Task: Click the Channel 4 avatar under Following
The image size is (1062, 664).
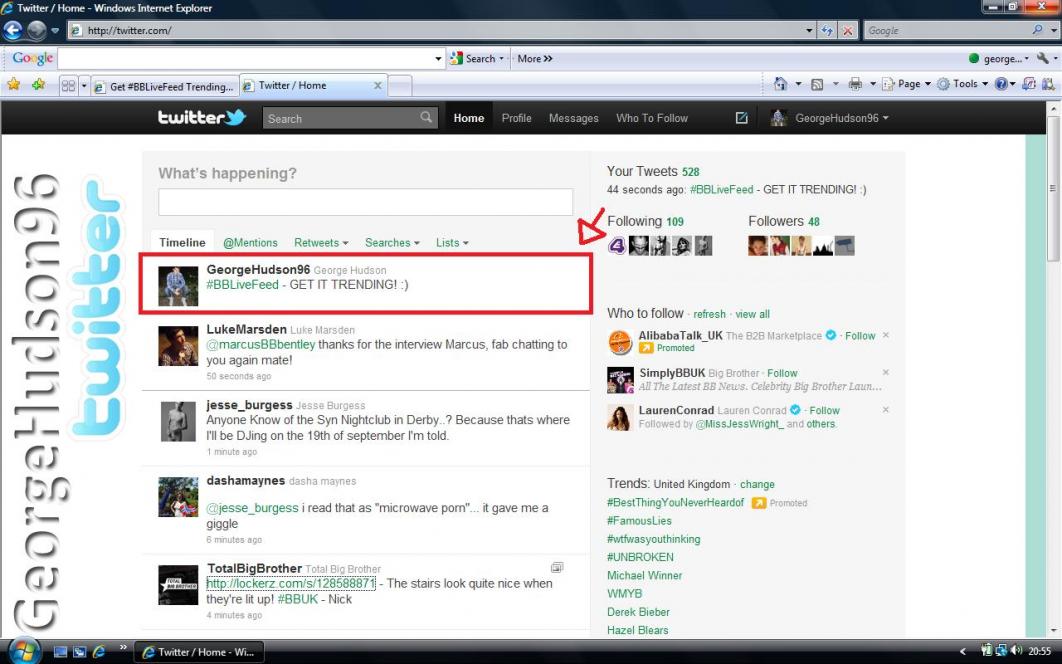Action: (616, 245)
